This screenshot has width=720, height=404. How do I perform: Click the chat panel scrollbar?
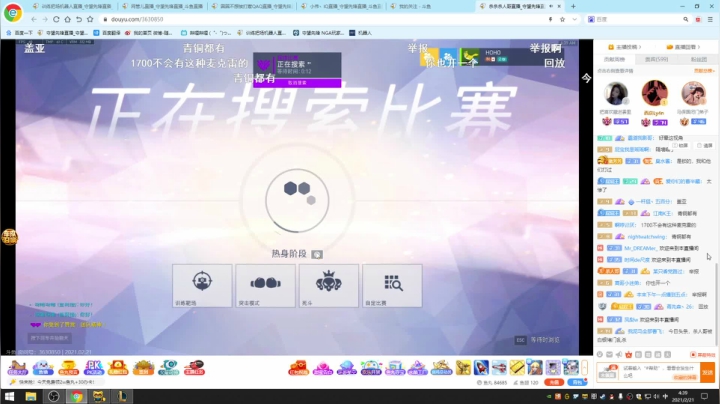pyautogui.click(x=716, y=303)
